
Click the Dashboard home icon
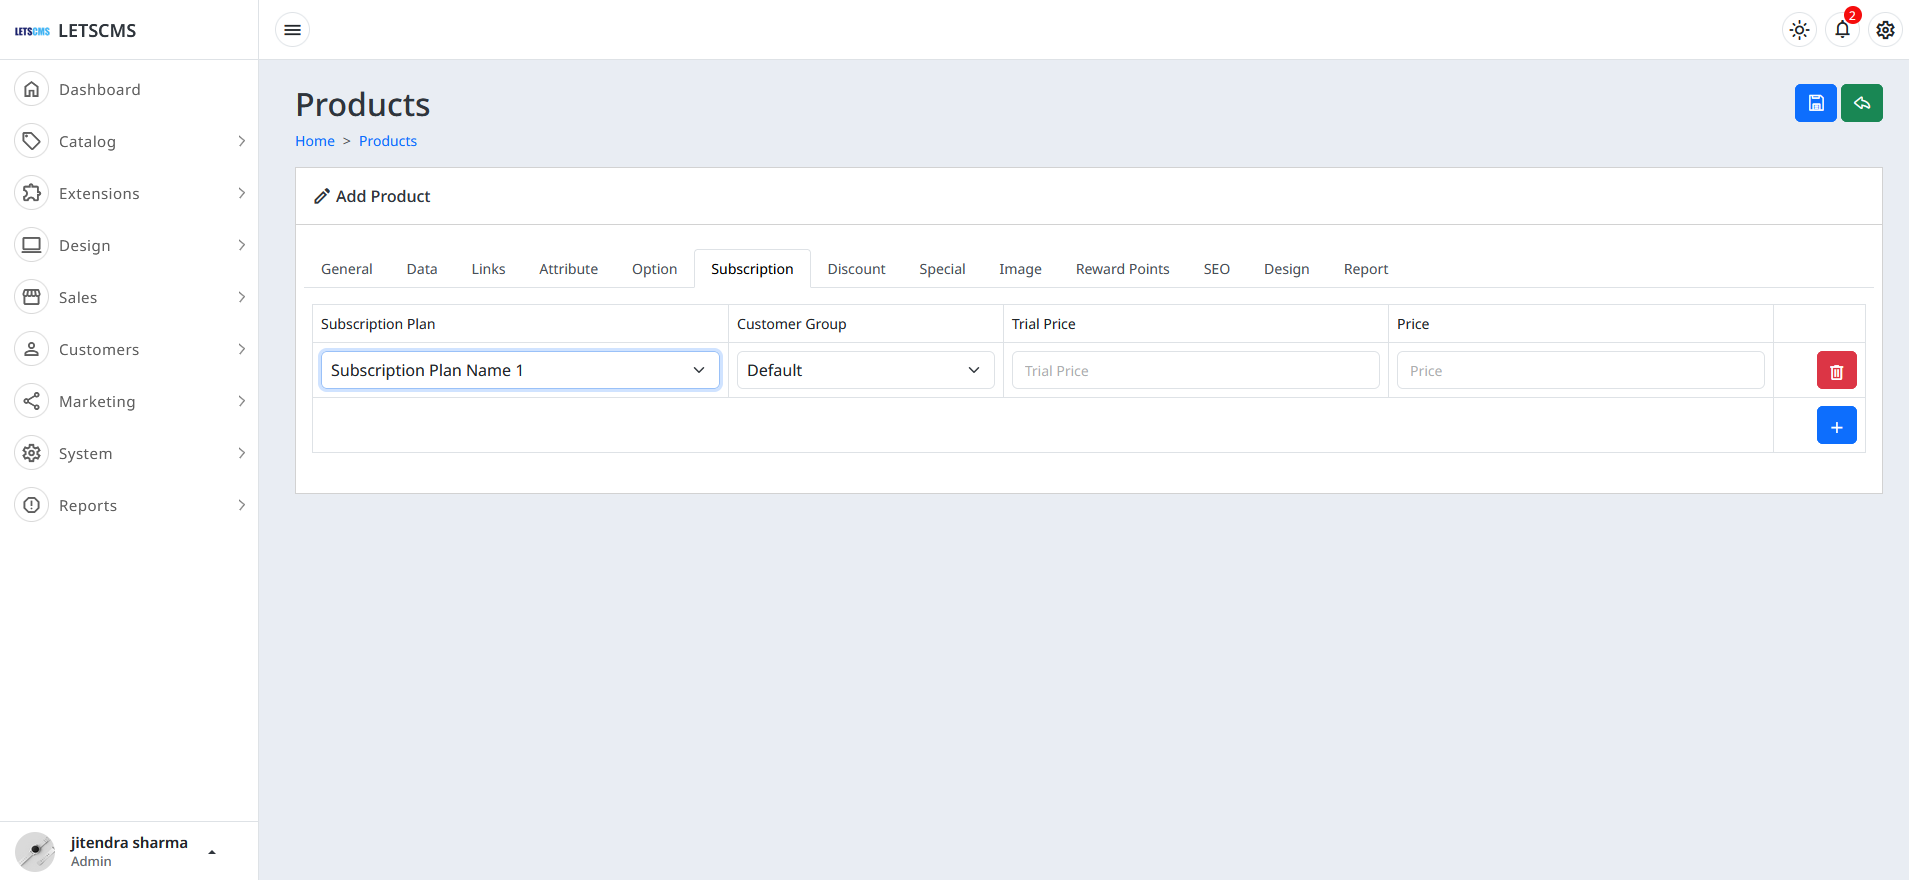(x=32, y=89)
